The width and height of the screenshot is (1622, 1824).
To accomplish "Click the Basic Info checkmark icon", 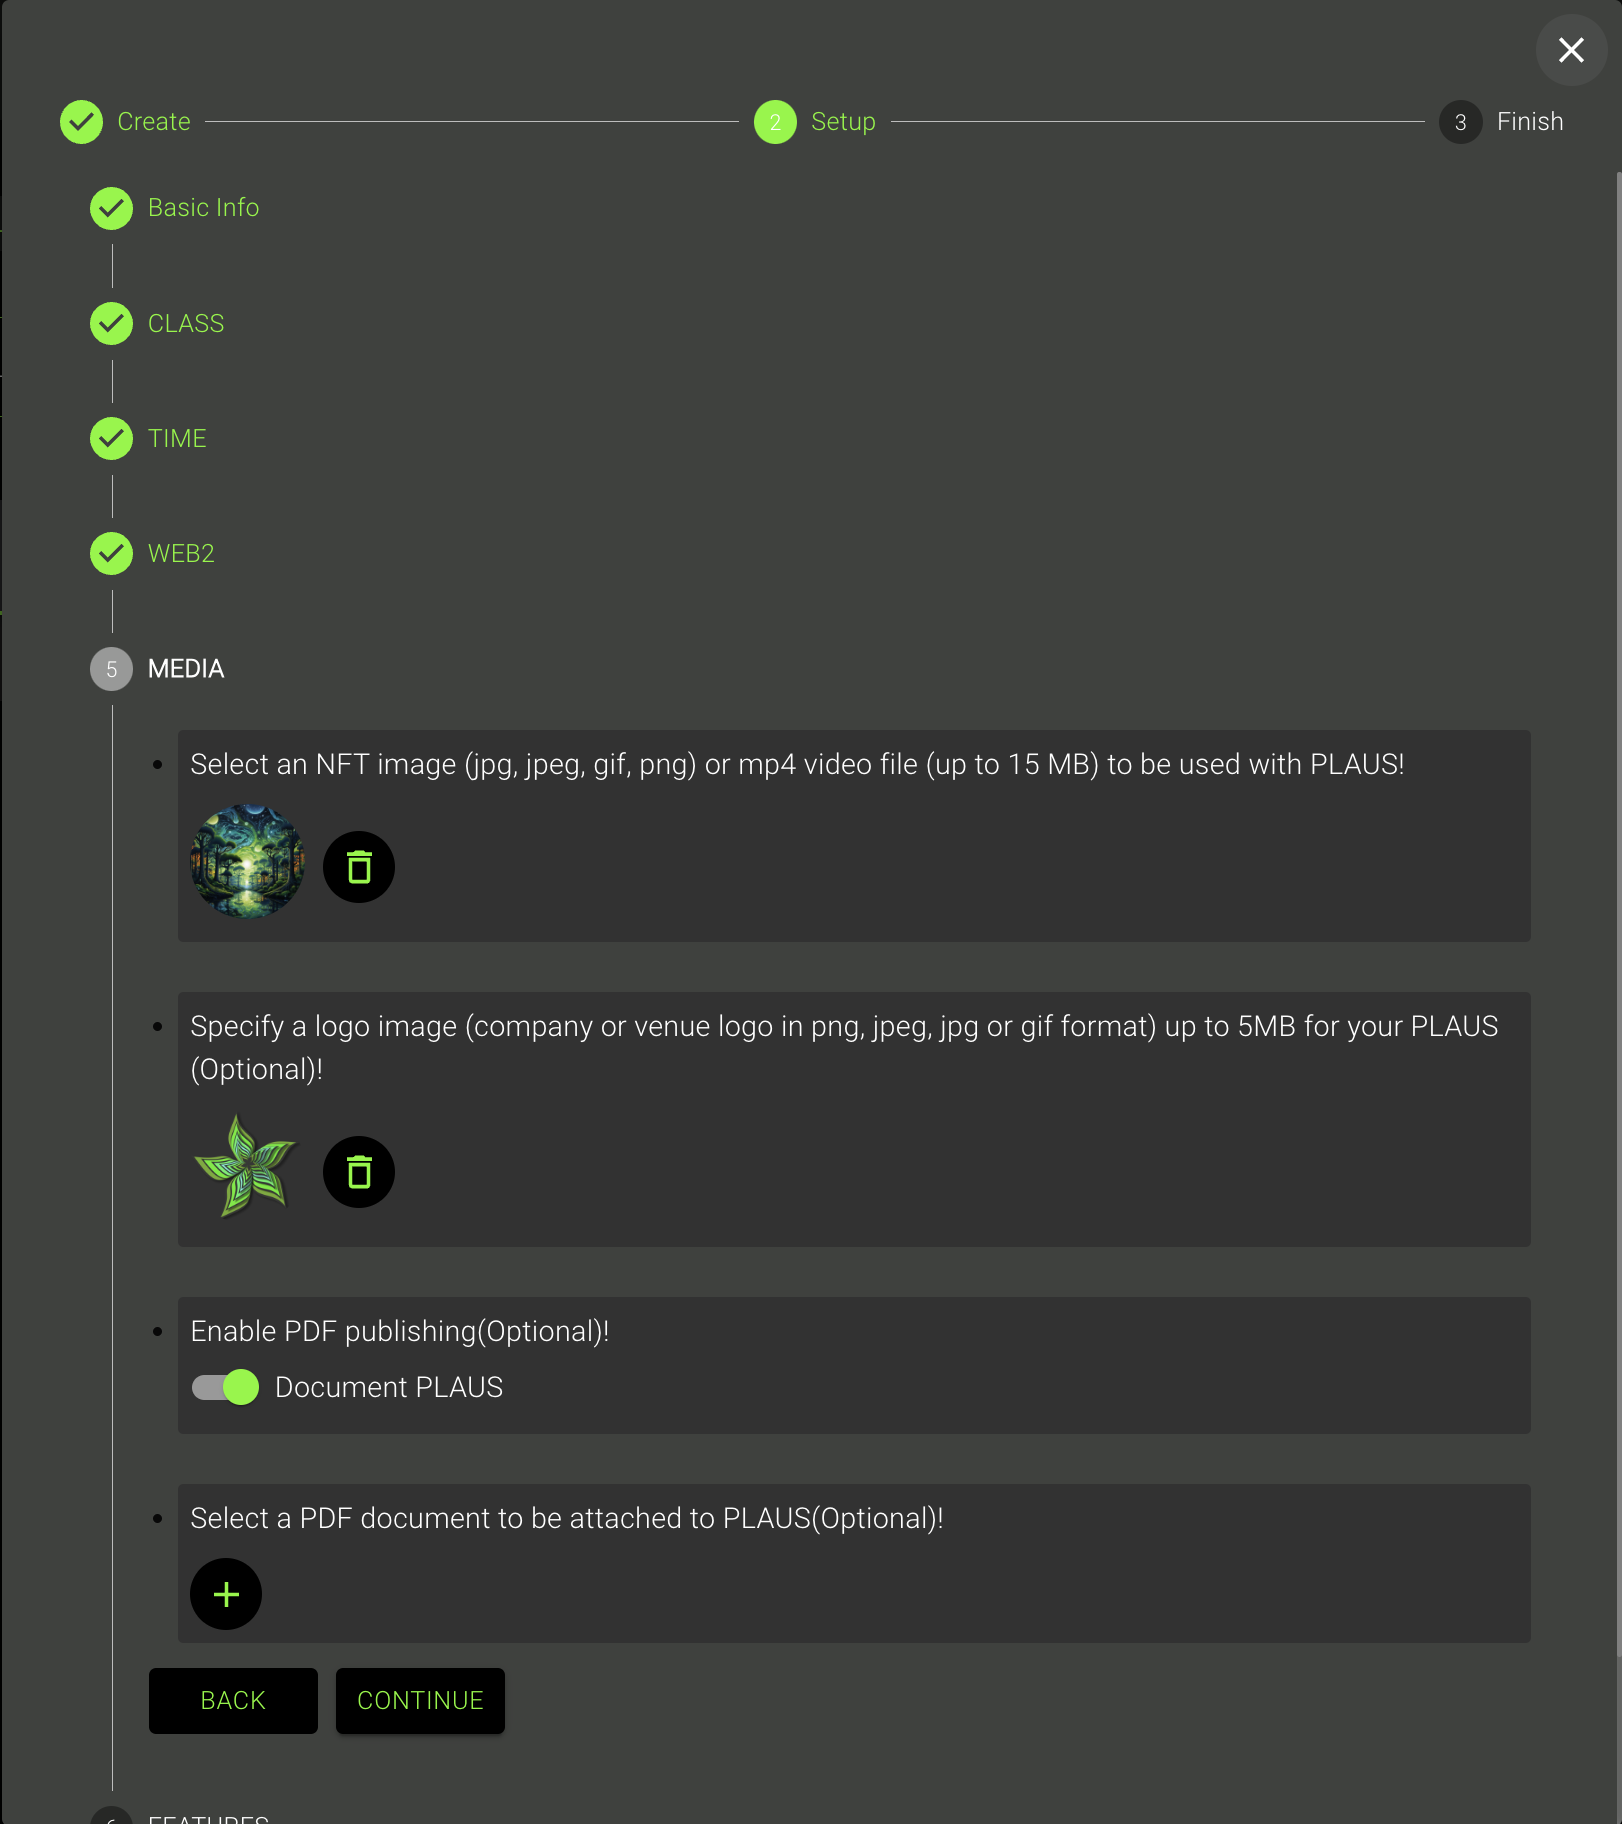I will click(111, 208).
